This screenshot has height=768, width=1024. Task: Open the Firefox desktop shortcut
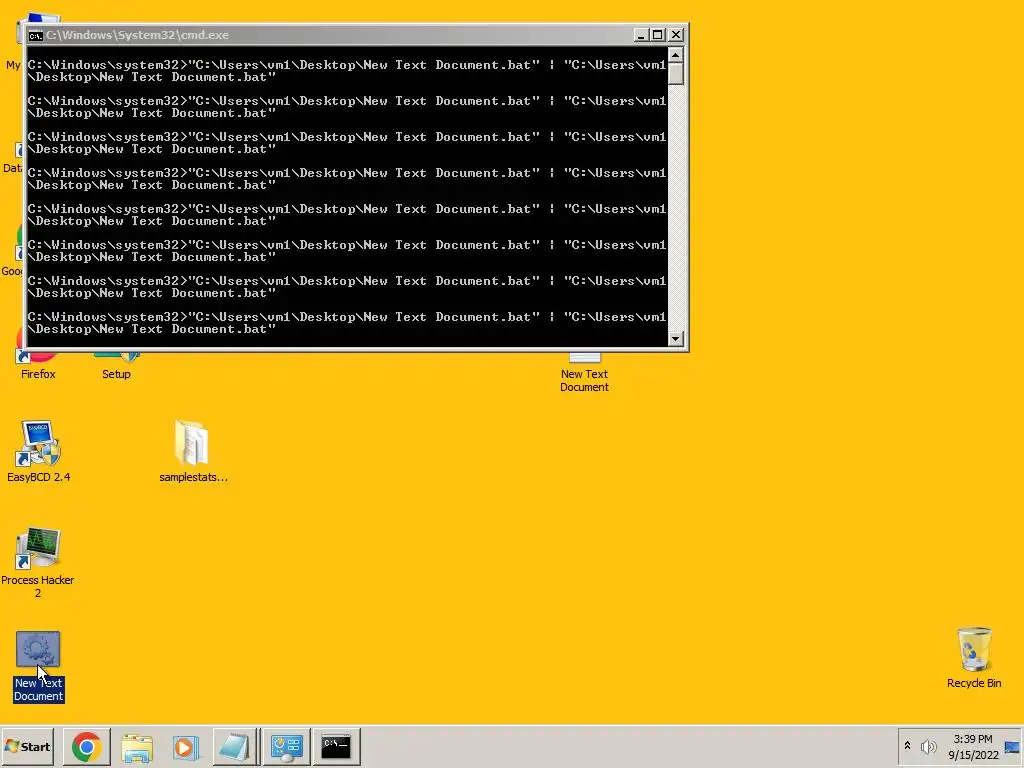(x=38, y=364)
